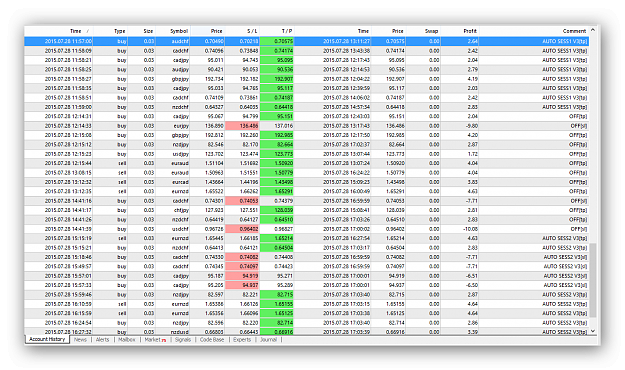Sort by the Size column header
The height and width of the screenshot is (370, 625).
141,31
